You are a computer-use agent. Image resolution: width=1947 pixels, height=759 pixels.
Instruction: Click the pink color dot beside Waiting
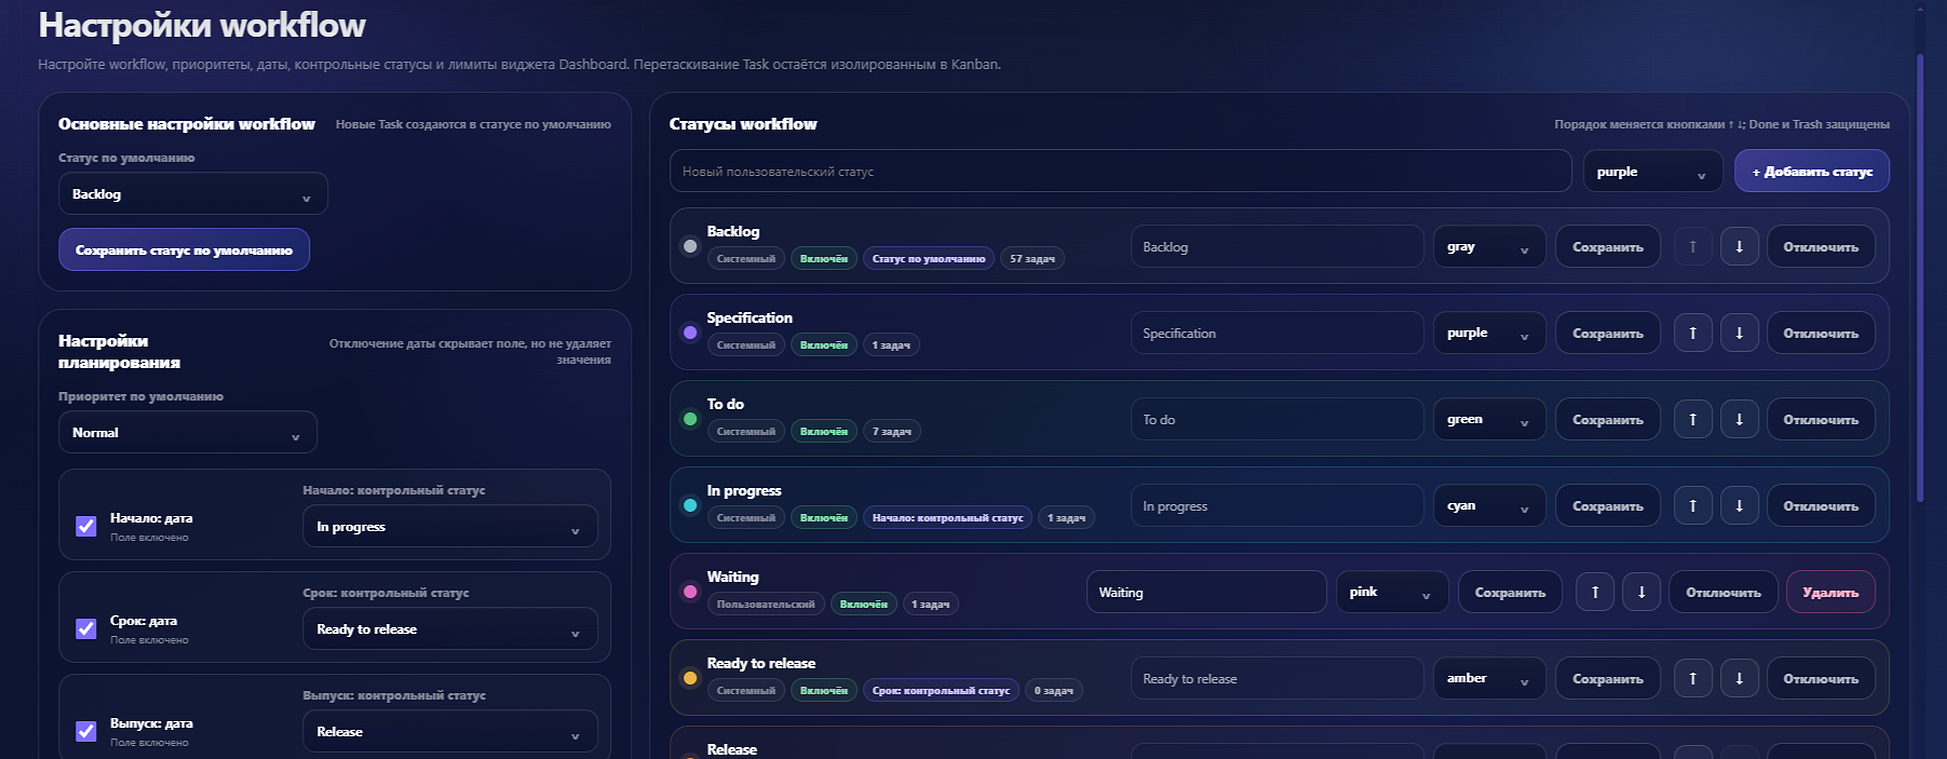[x=690, y=591]
